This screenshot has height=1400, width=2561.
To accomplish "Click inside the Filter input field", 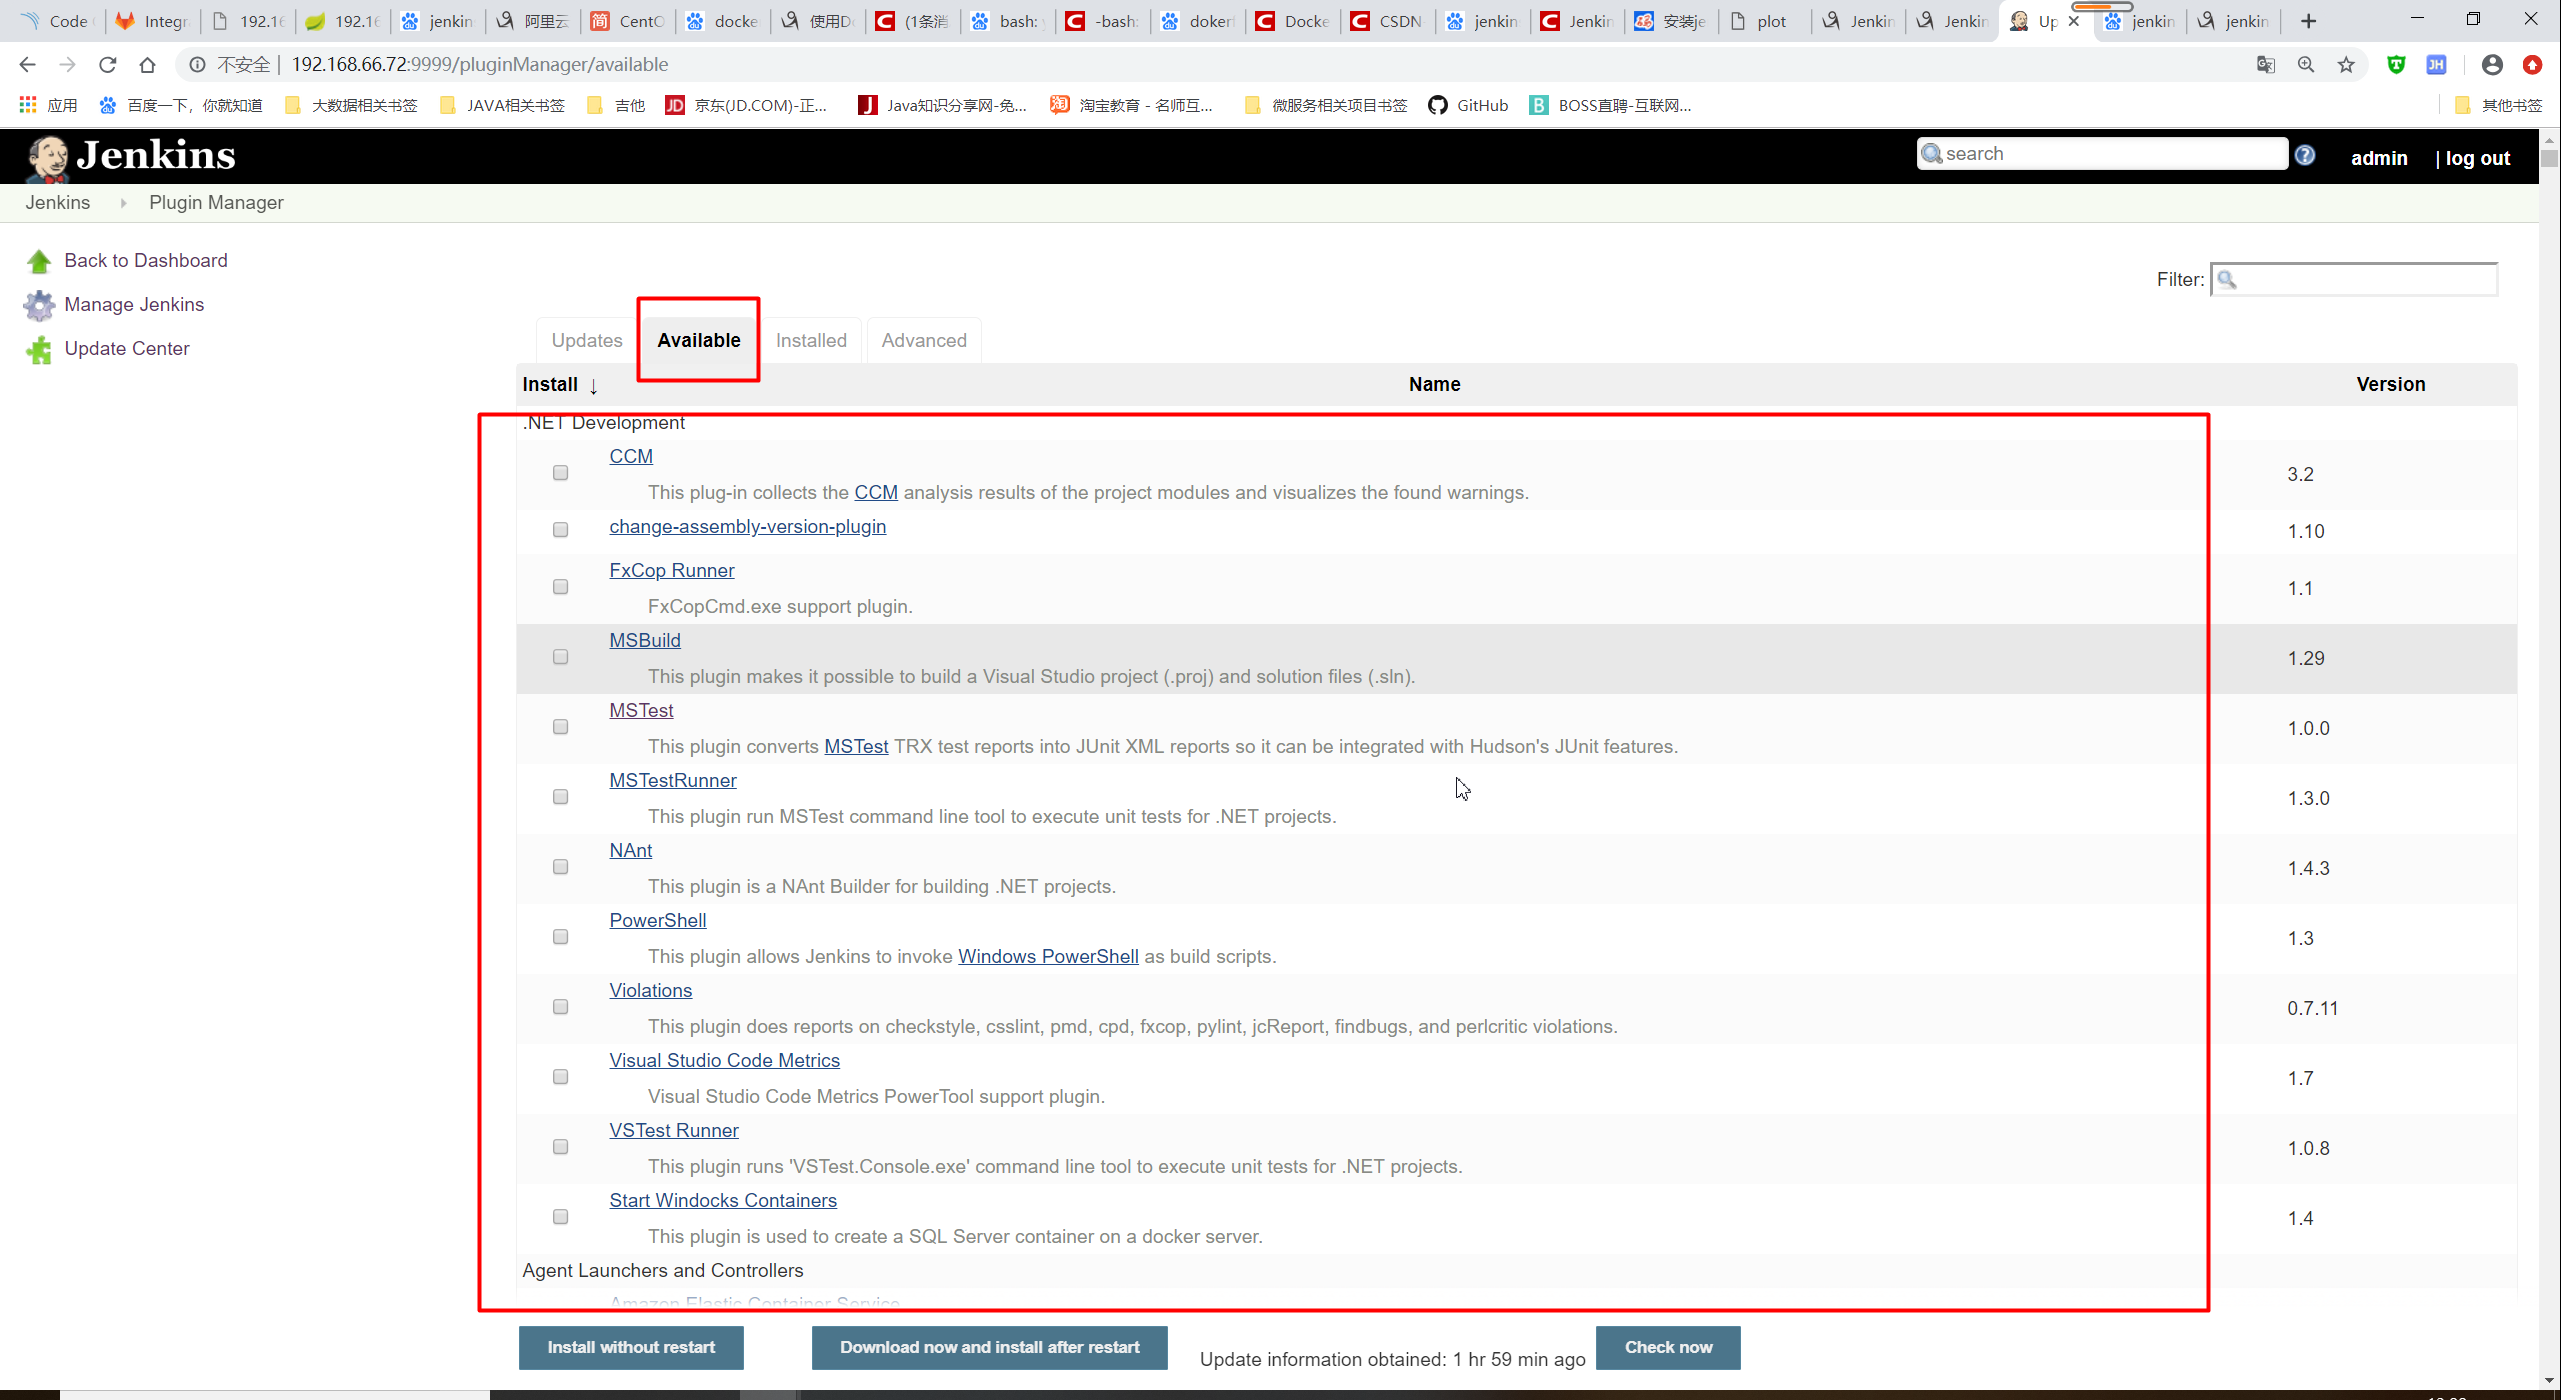I will pyautogui.click(x=2353, y=280).
